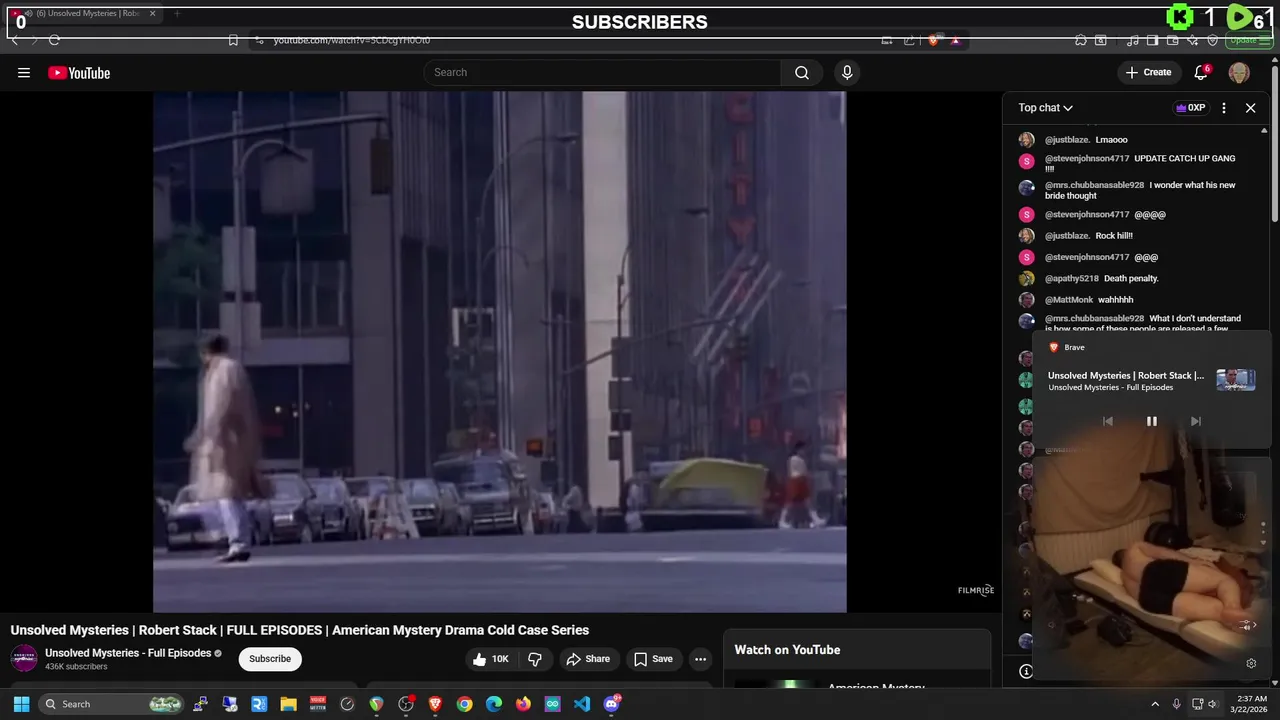Expand the Top chat dropdown
1280x720 pixels.
[x=1045, y=107]
